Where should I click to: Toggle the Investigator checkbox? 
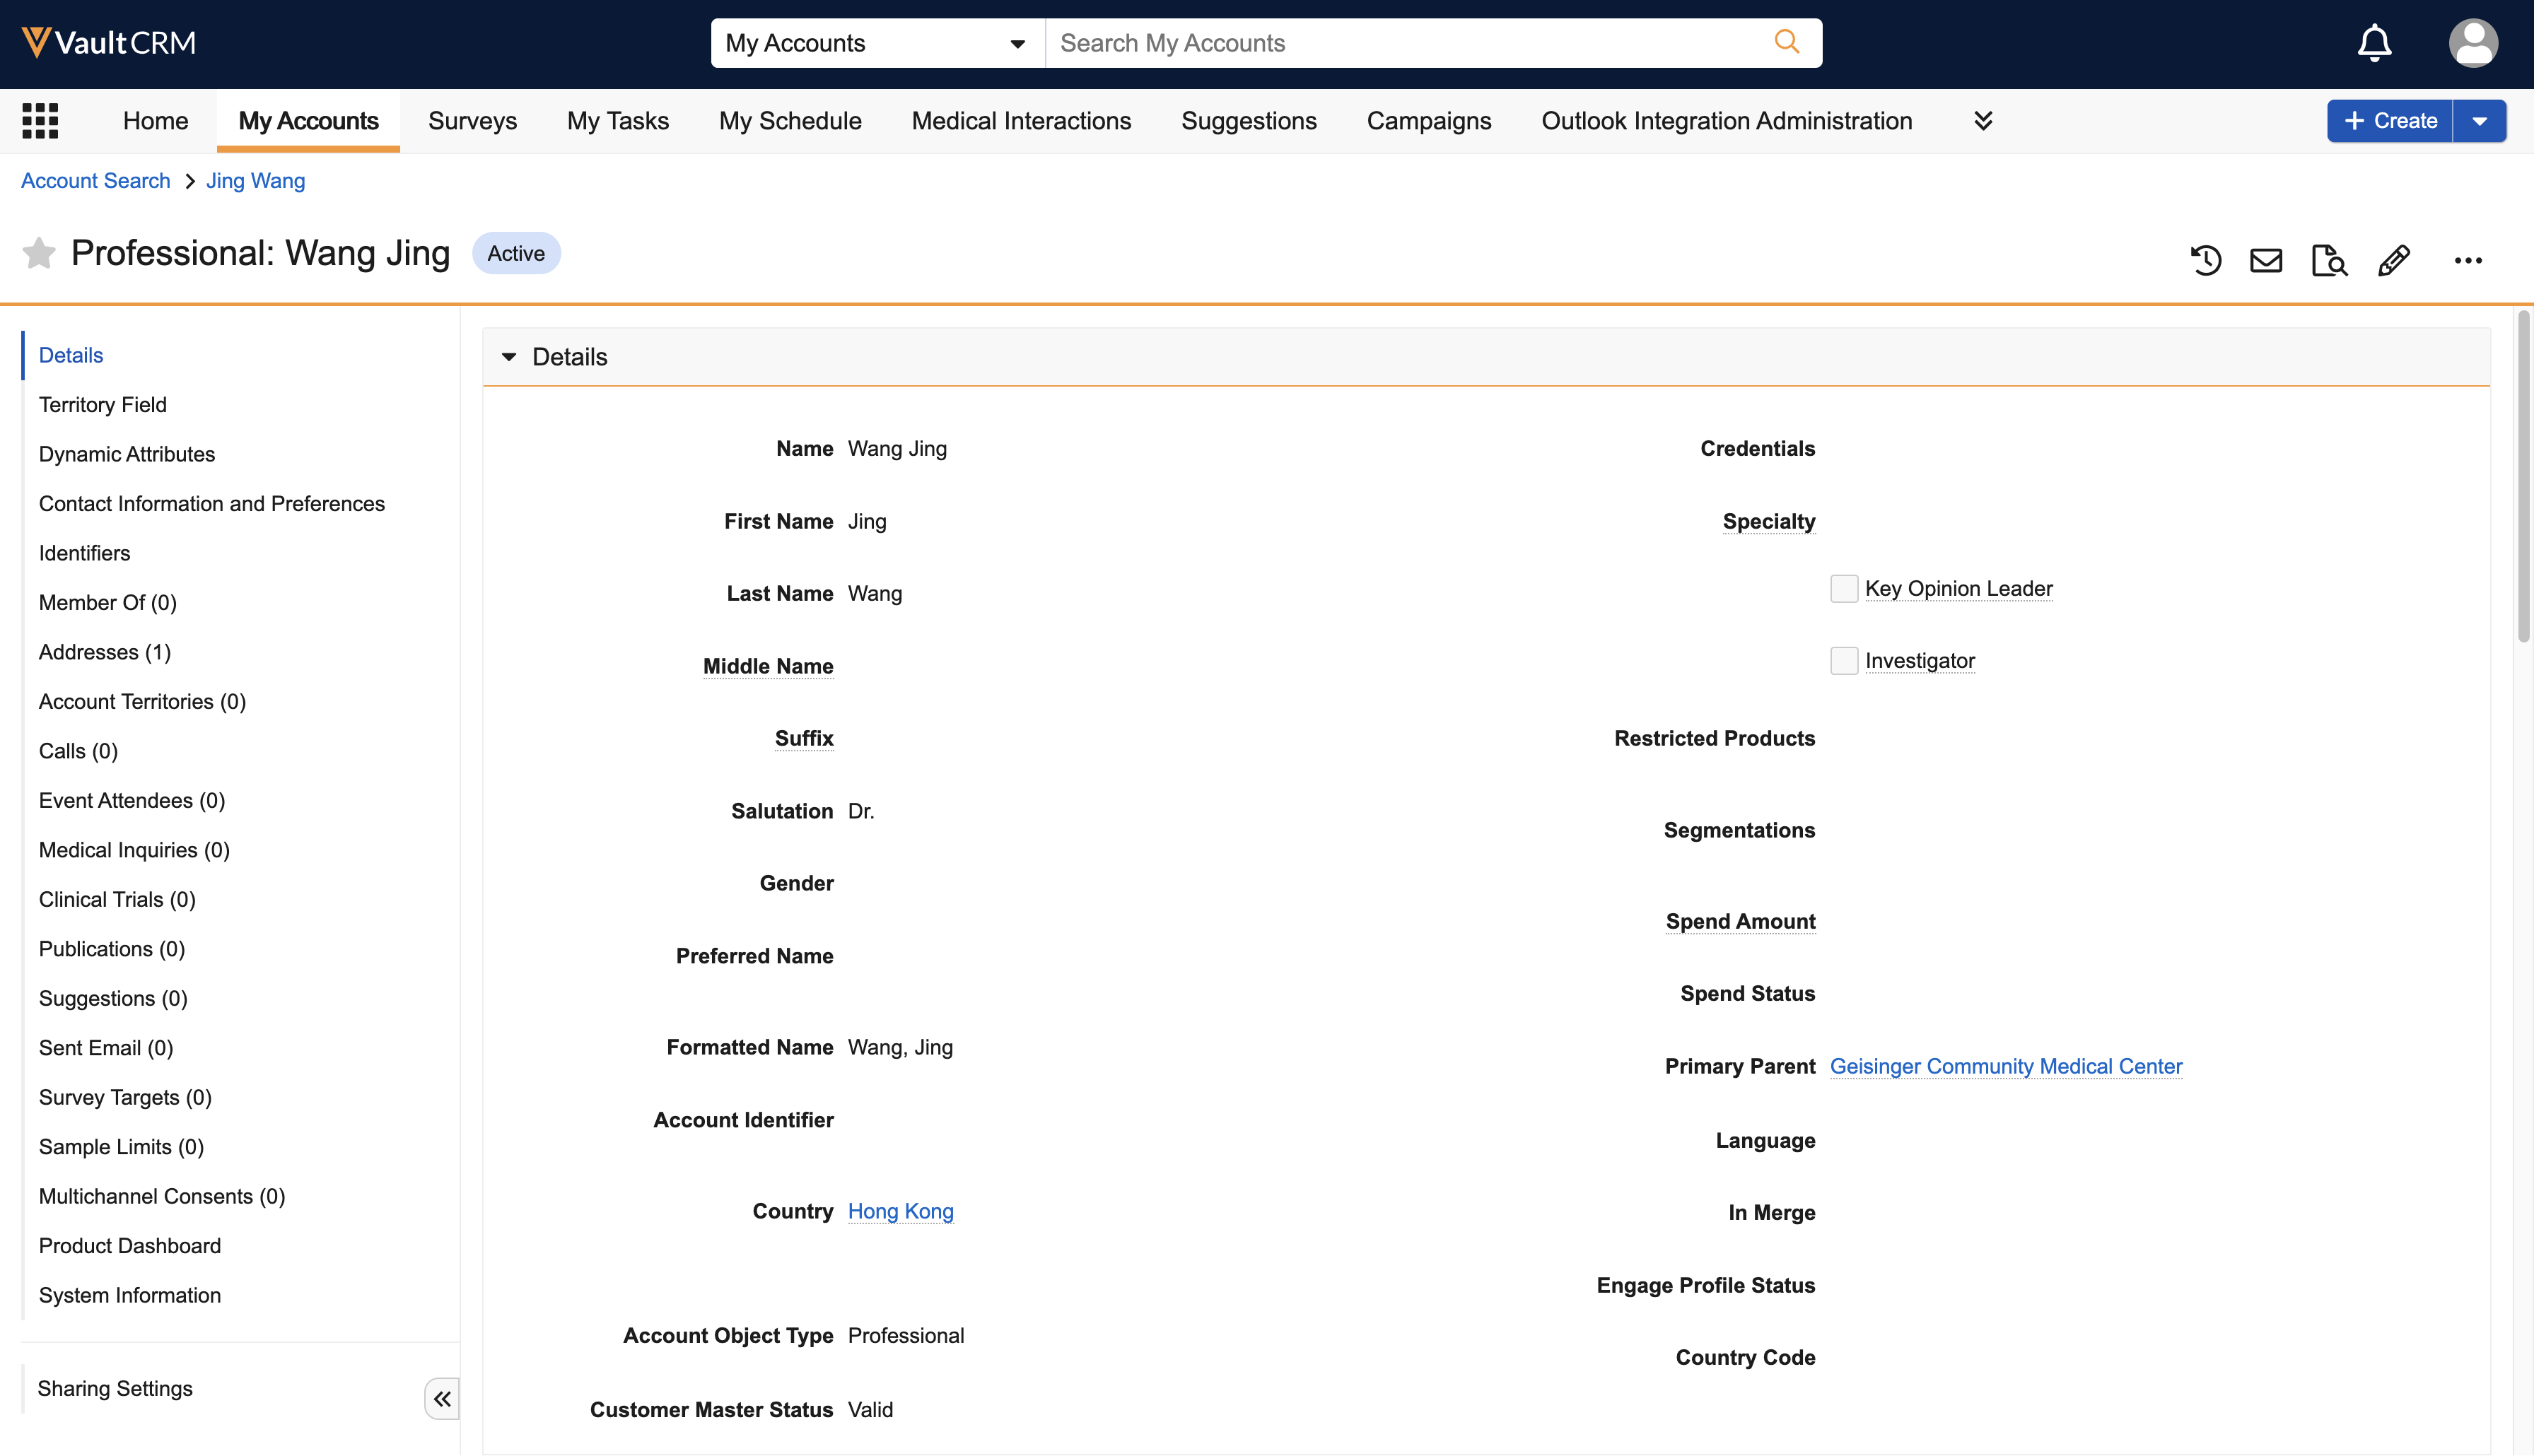click(1844, 661)
